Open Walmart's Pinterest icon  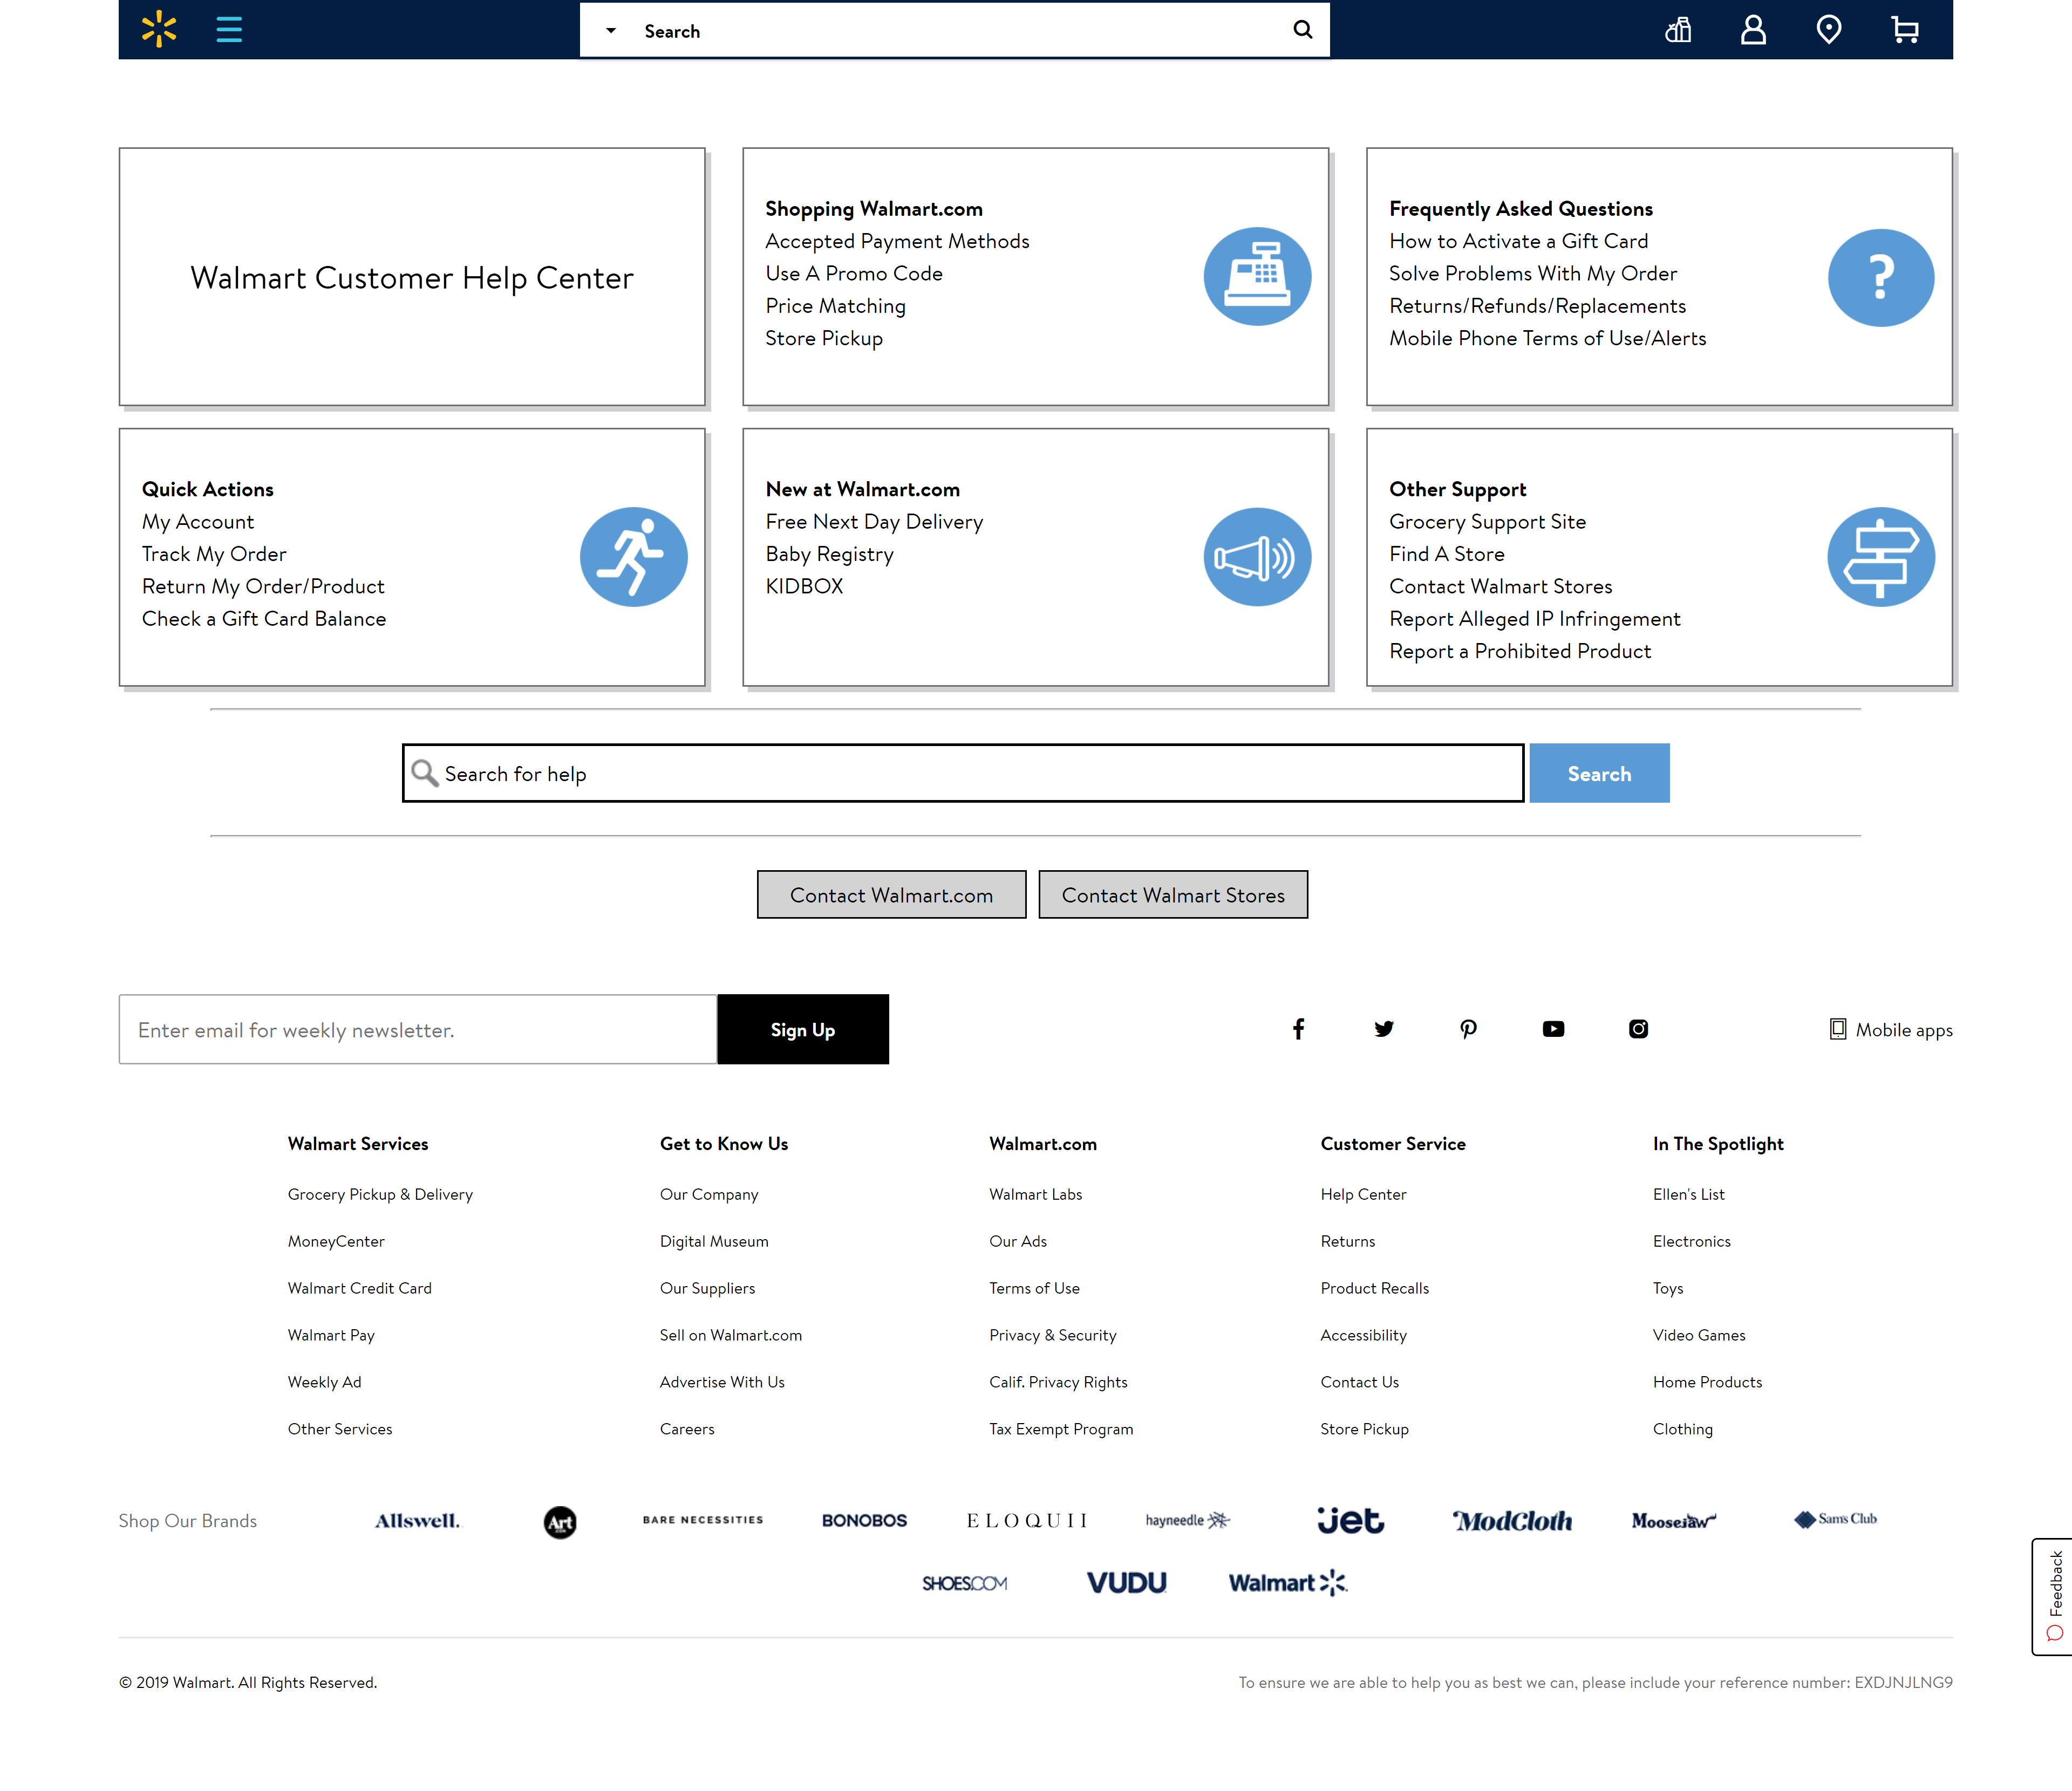(1468, 1029)
